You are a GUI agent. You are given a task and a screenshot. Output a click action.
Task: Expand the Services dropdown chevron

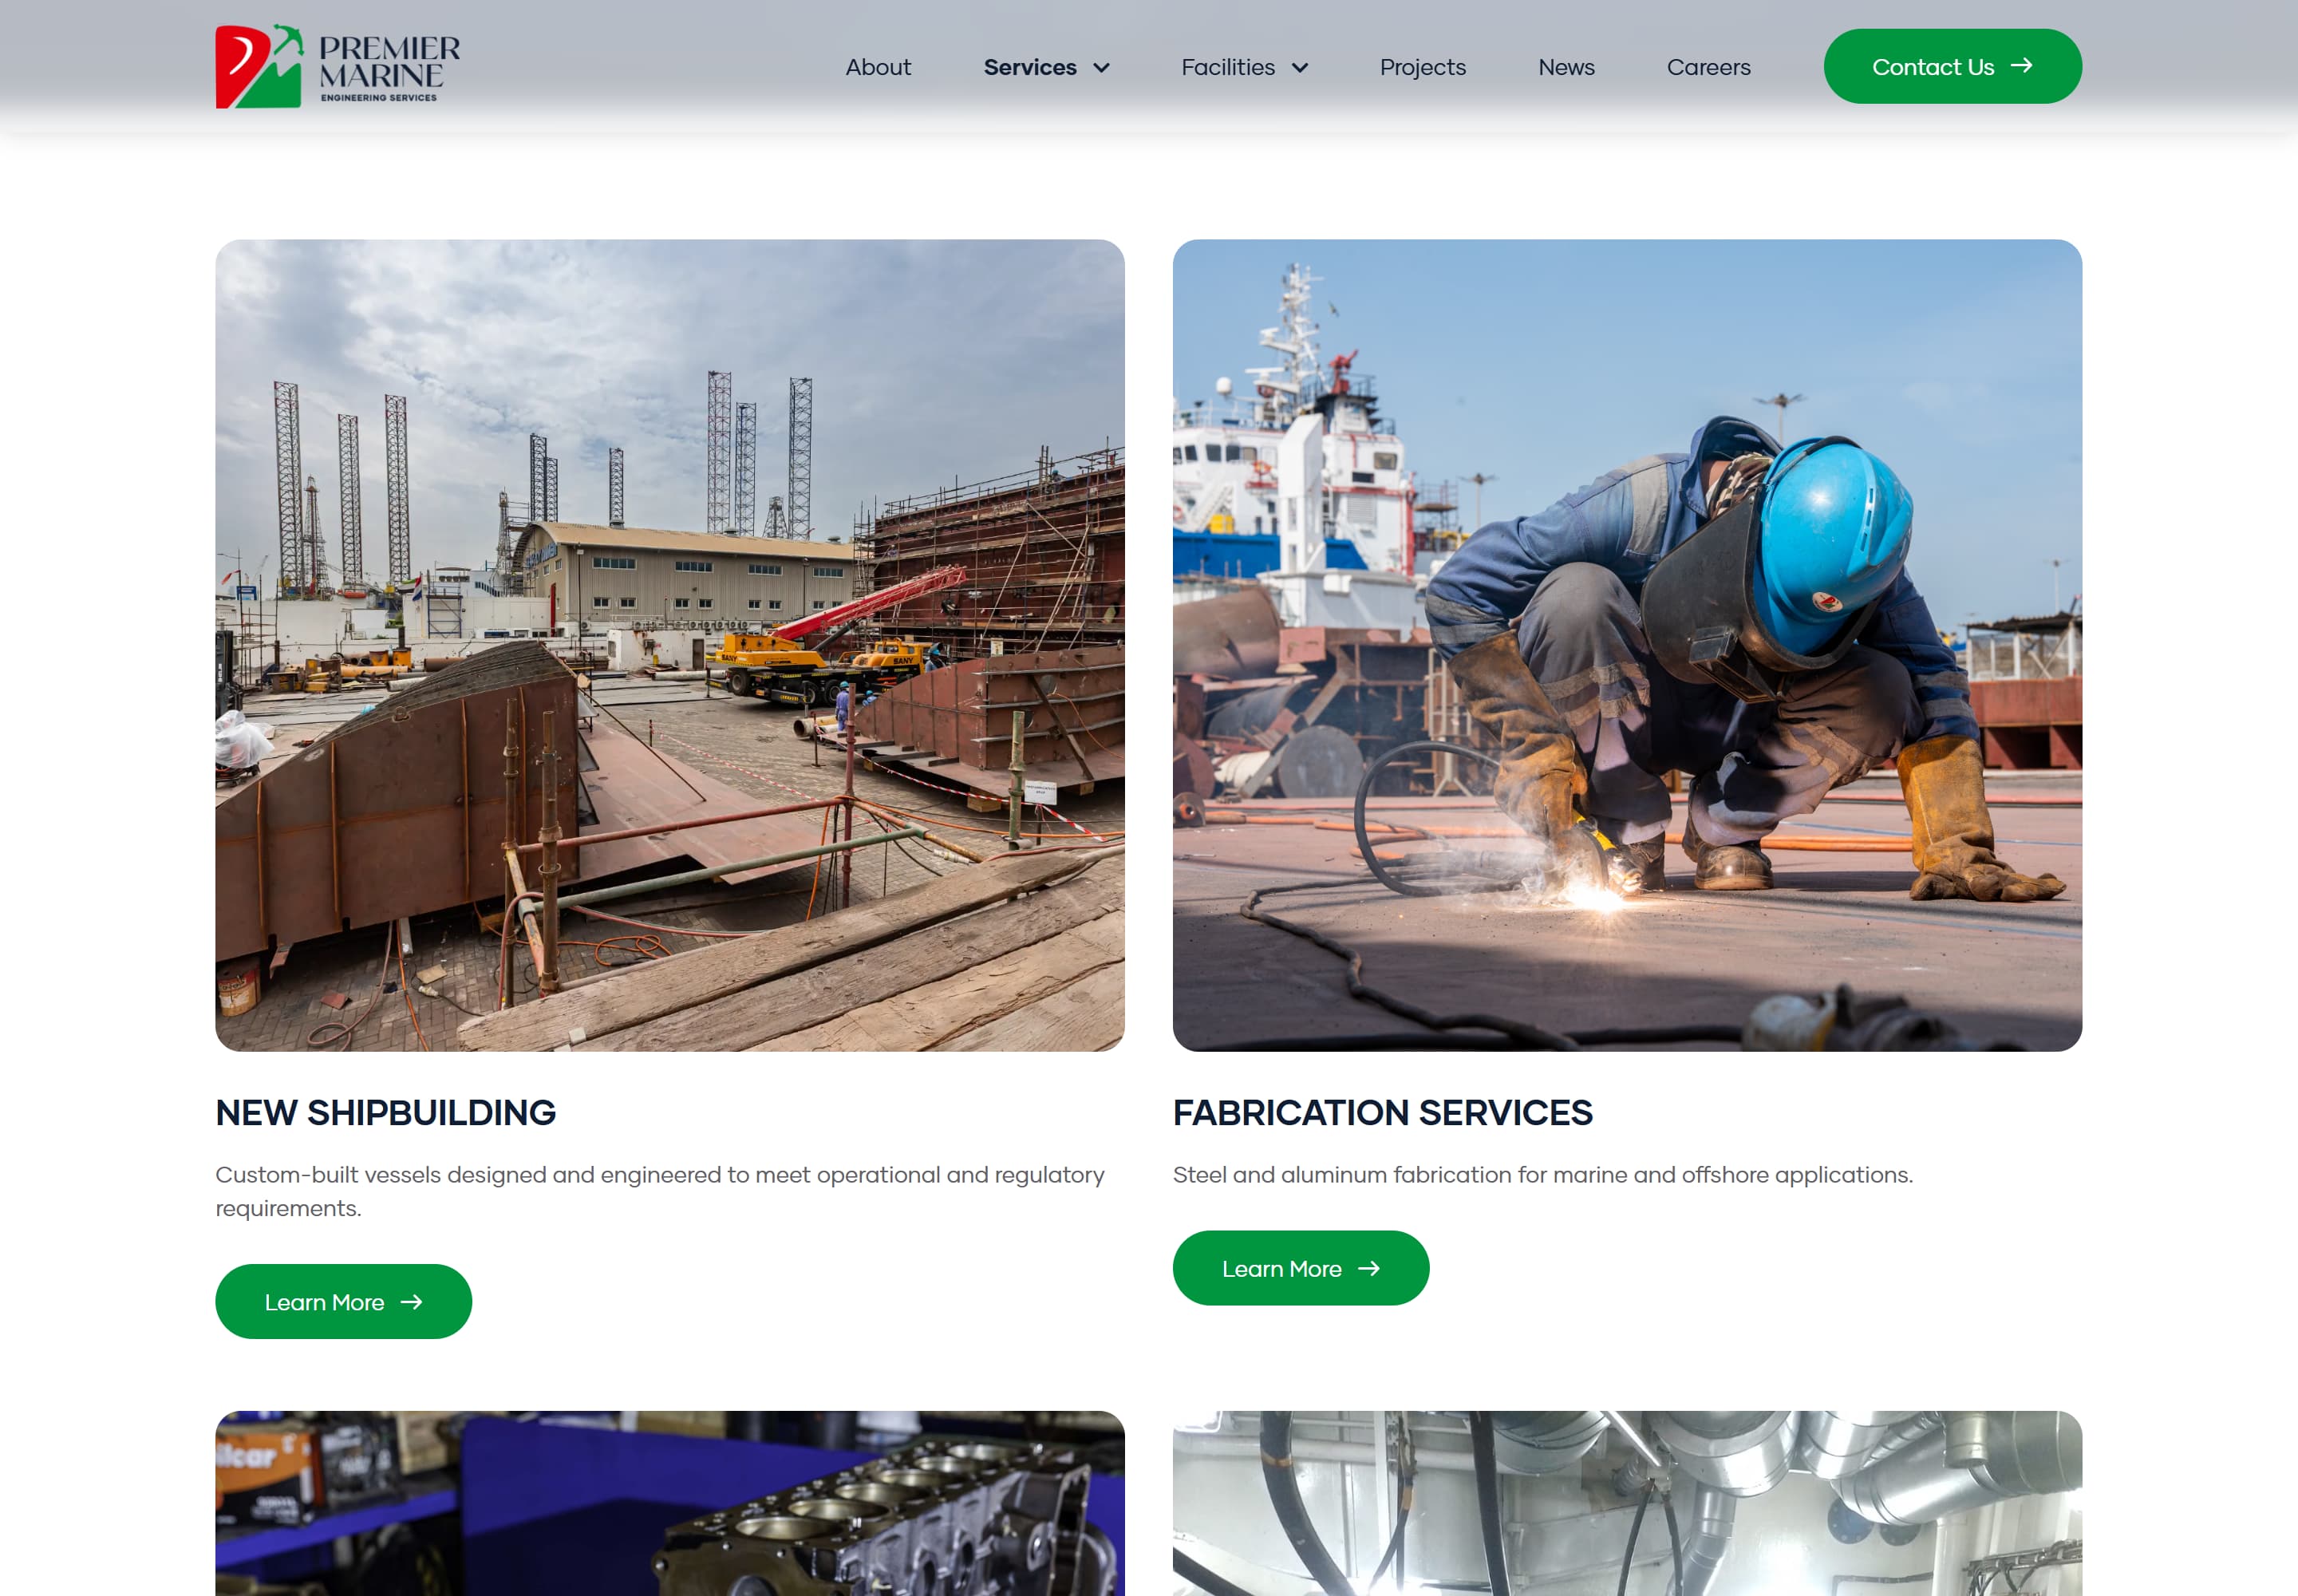point(1102,68)
